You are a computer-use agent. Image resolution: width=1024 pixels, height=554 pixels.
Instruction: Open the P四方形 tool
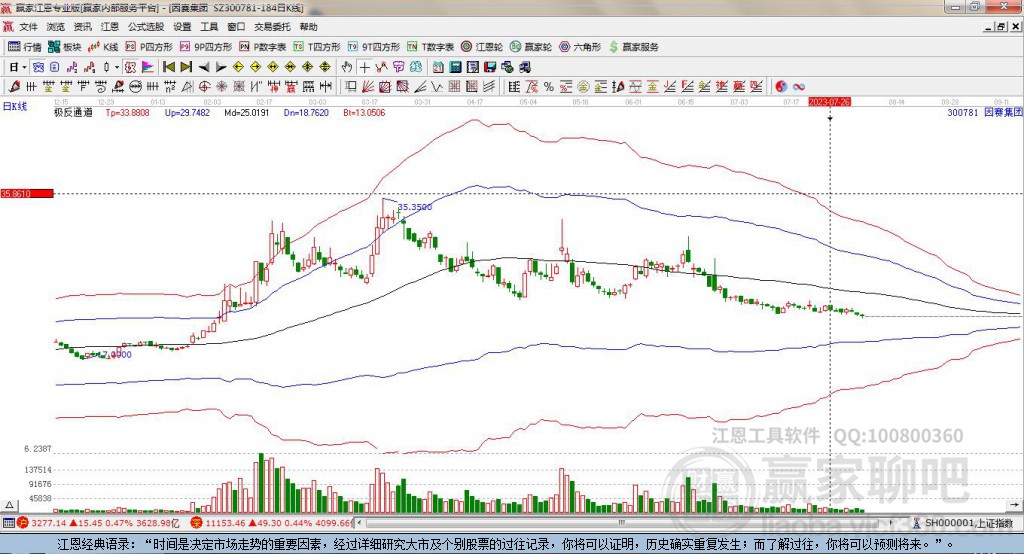coord(149,47)
